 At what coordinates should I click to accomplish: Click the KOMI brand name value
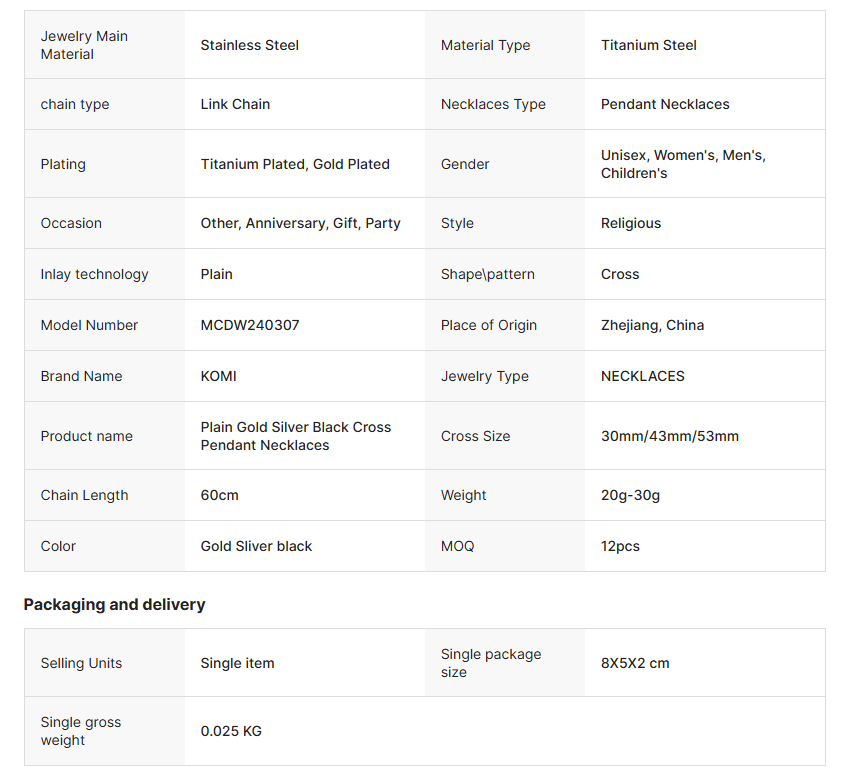[219, 376]
